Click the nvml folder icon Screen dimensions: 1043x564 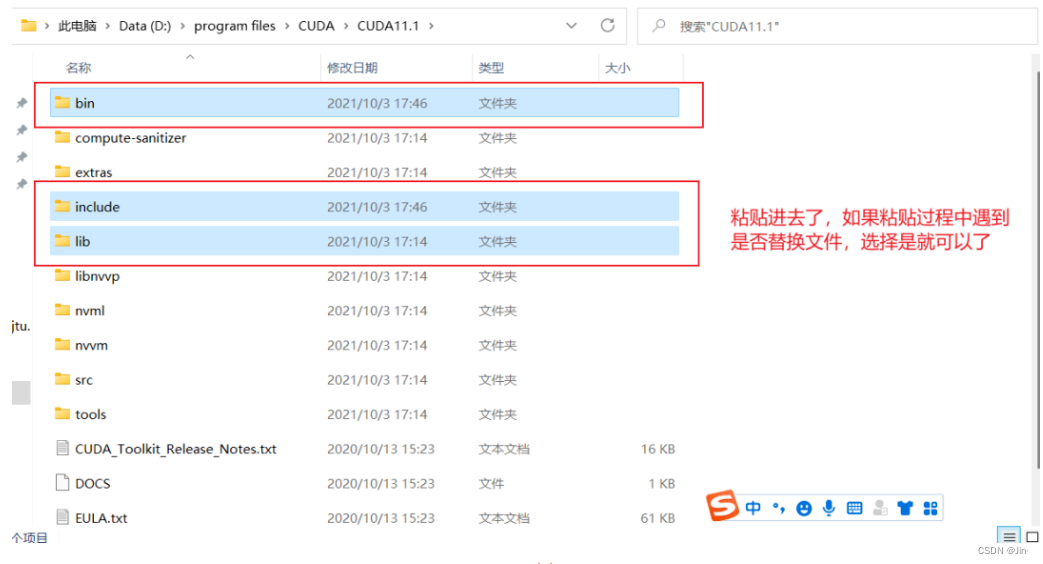pos(63,310)
